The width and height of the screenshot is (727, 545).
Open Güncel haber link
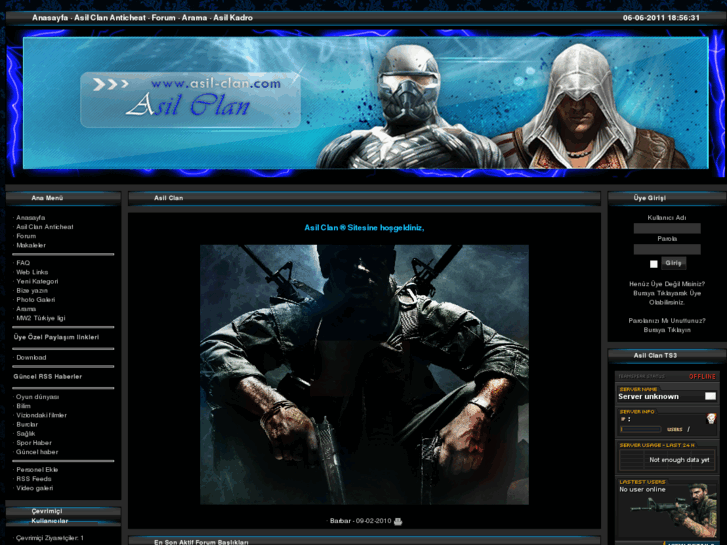(37, 452)
